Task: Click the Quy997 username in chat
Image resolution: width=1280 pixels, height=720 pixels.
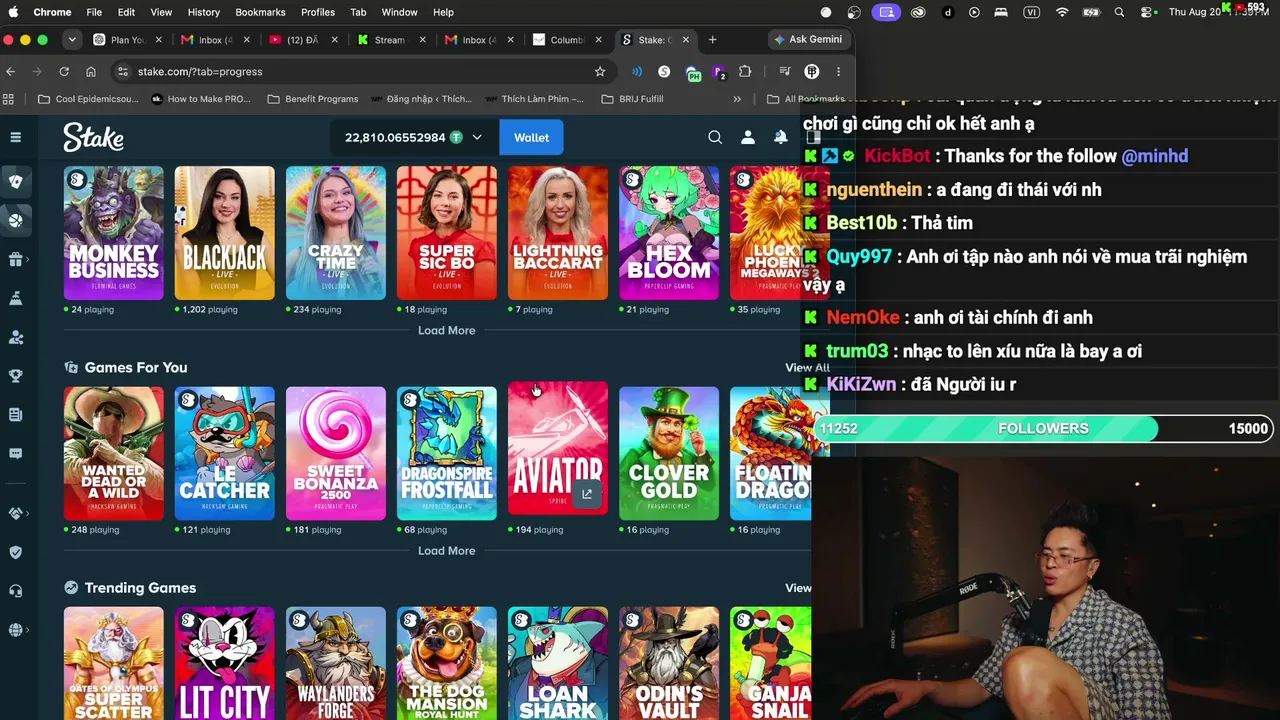Action: (859, 257)
